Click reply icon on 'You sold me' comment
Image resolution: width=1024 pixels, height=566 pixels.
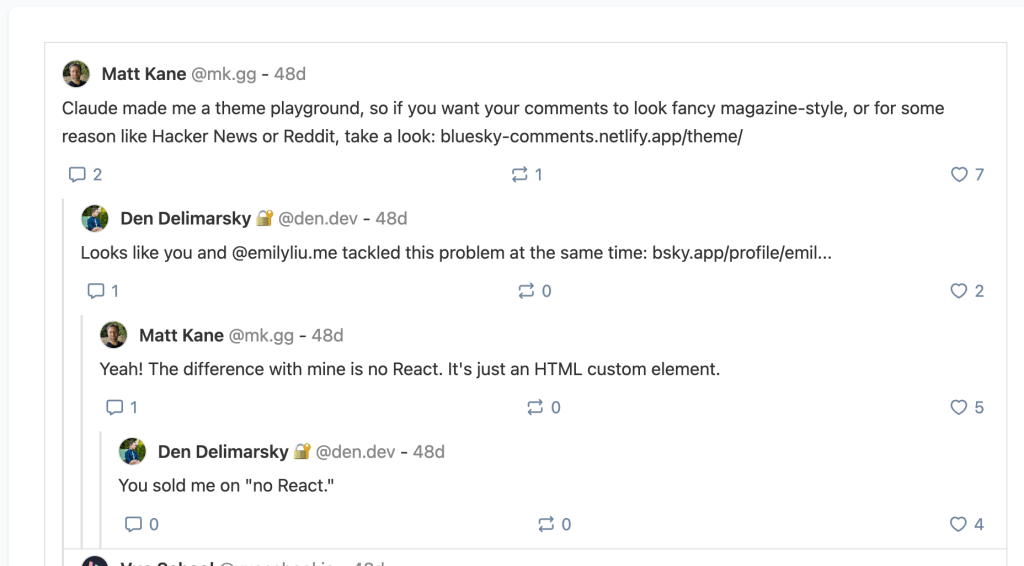point(133,525)
